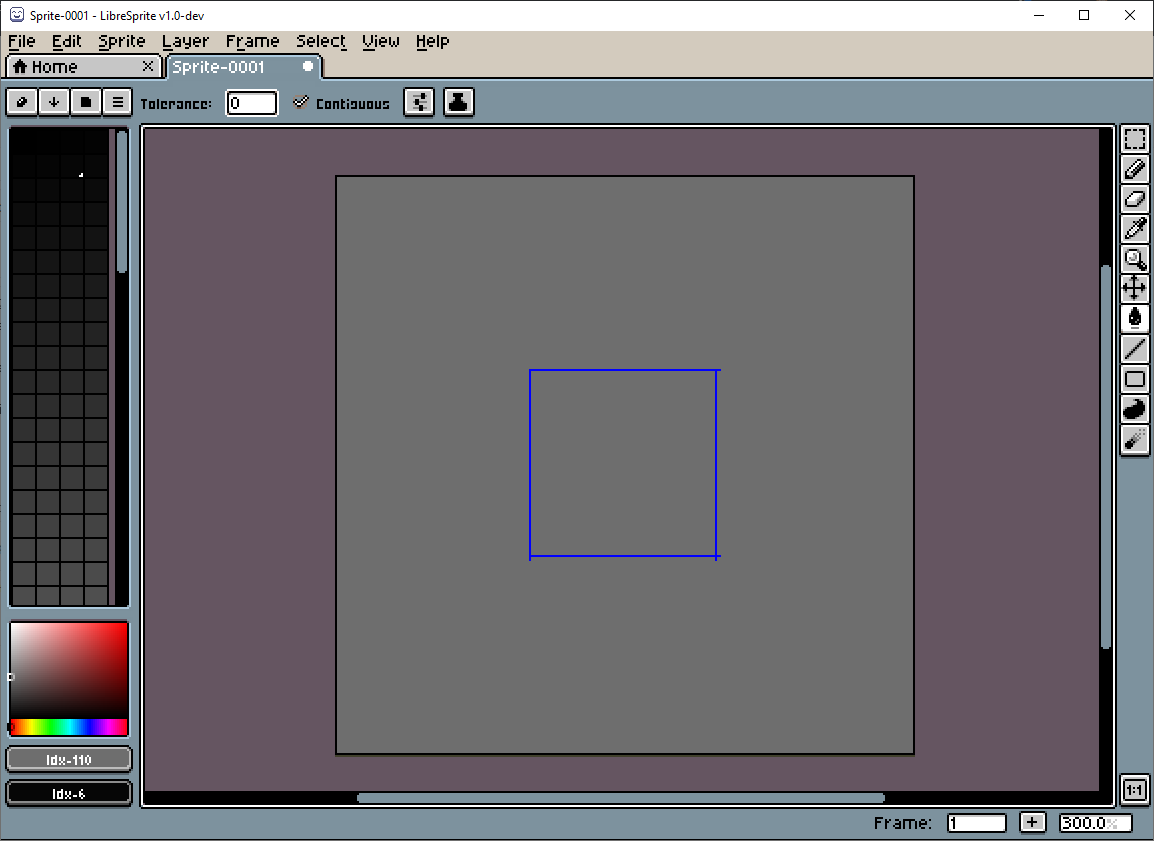
Task: Select the Line tool
Action: click(x=1134, y=349)
